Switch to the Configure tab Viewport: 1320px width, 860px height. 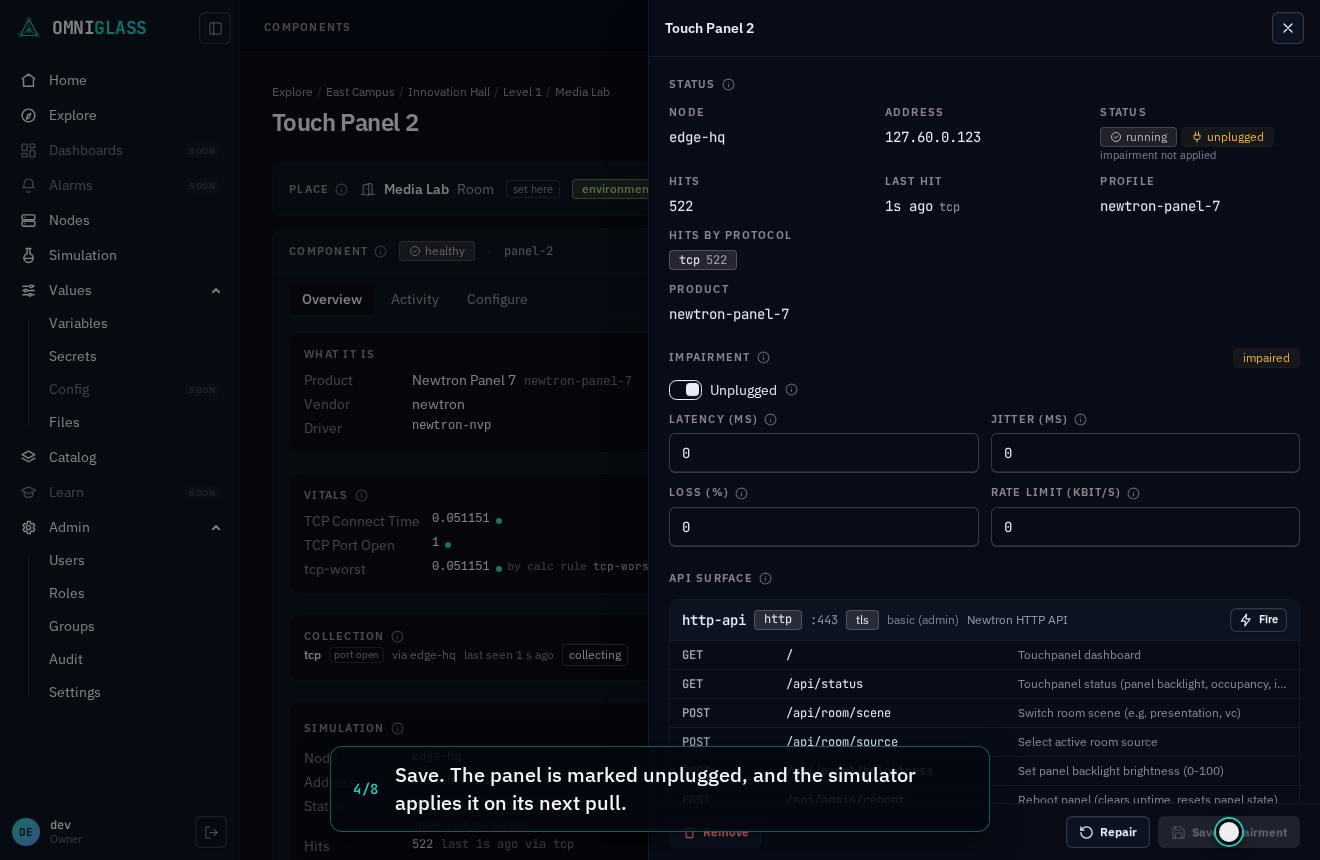(497, 299)
